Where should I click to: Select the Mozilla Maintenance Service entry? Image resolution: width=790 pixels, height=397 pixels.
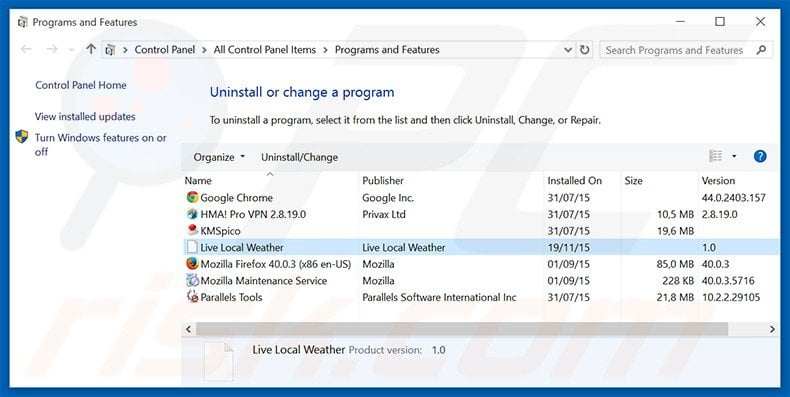click(x=264, y=281)
